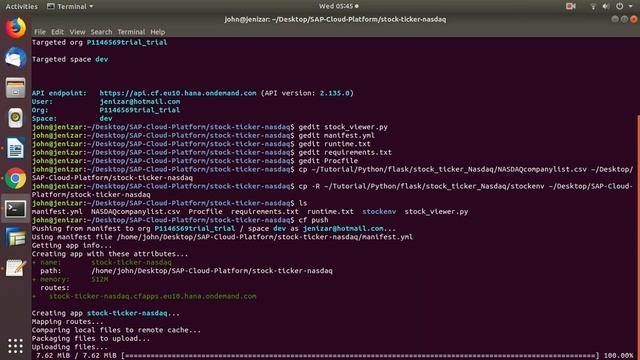The width and height of the screenshot is (640, 360).
Task: Click the screen recording indicator icon
Action: click(571, 6)
